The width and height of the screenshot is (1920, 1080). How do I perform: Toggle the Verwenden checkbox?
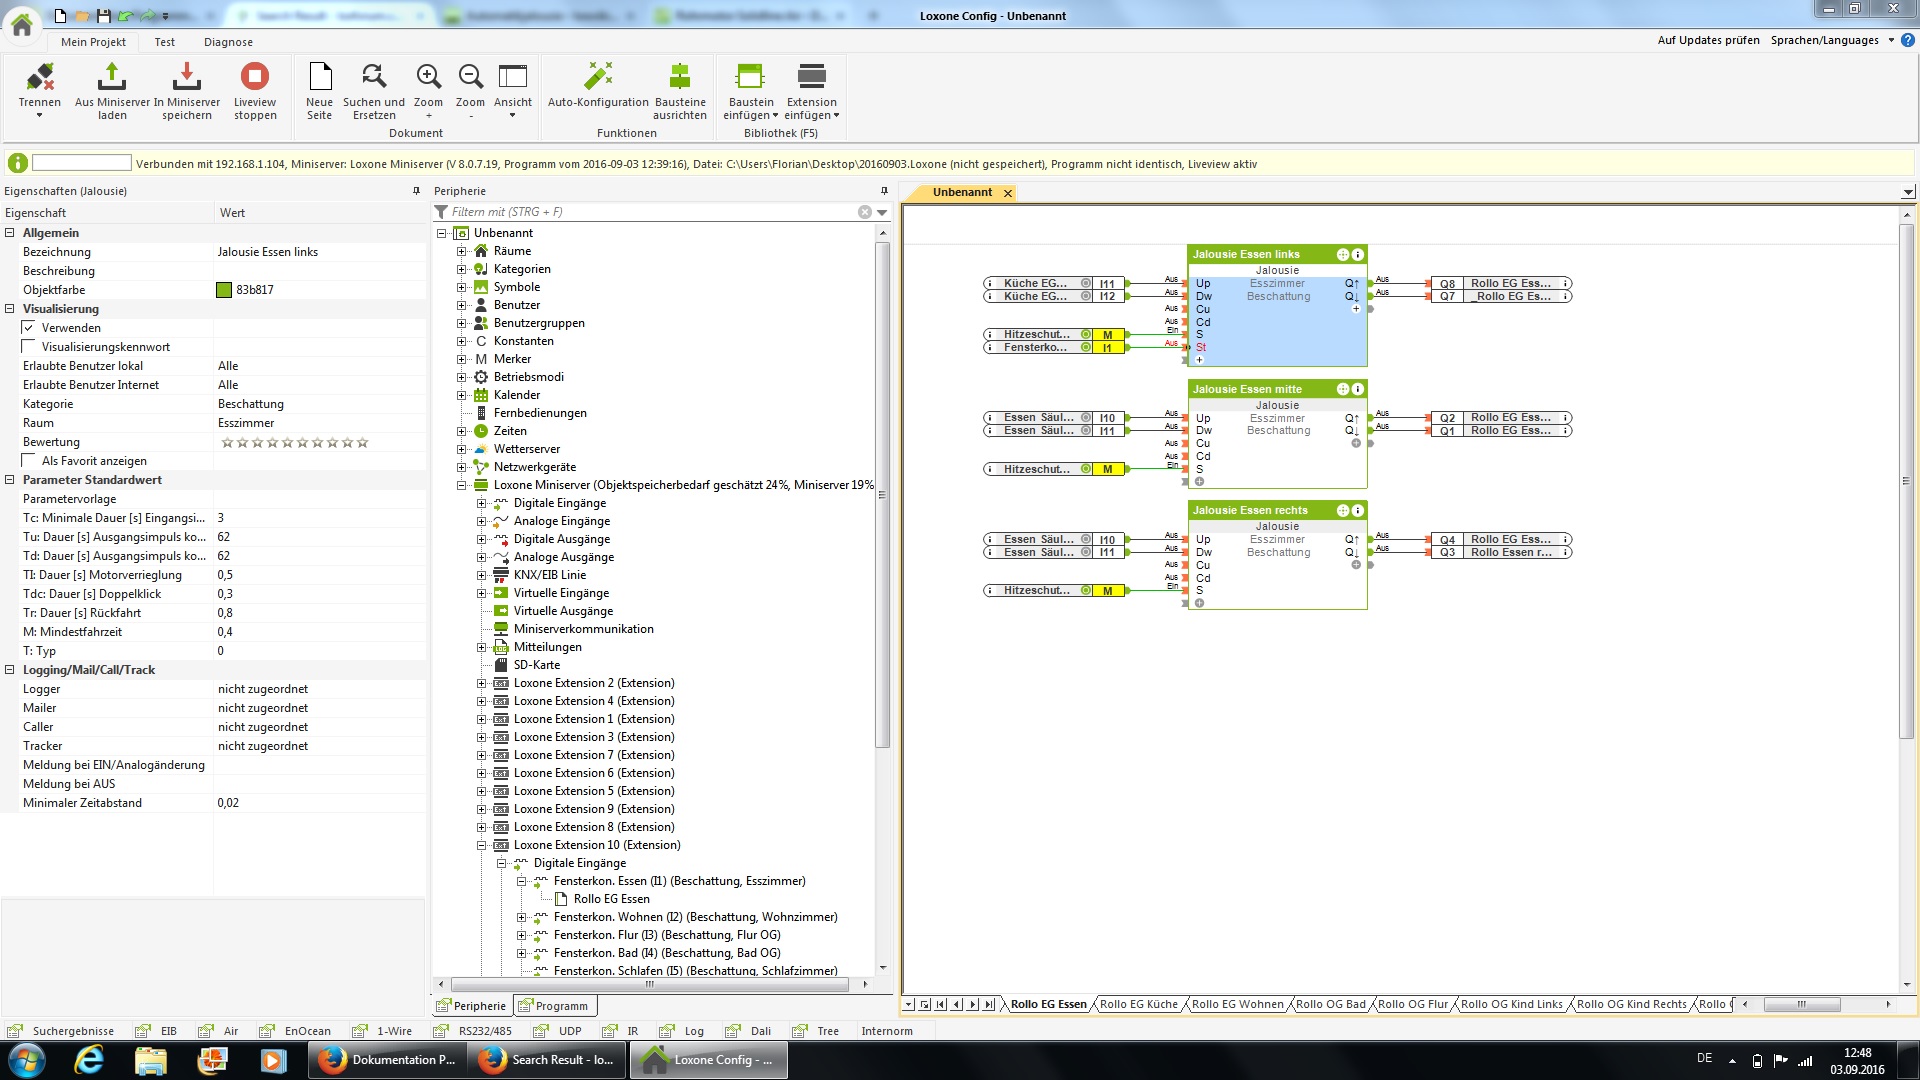click(x=29, y=328)
